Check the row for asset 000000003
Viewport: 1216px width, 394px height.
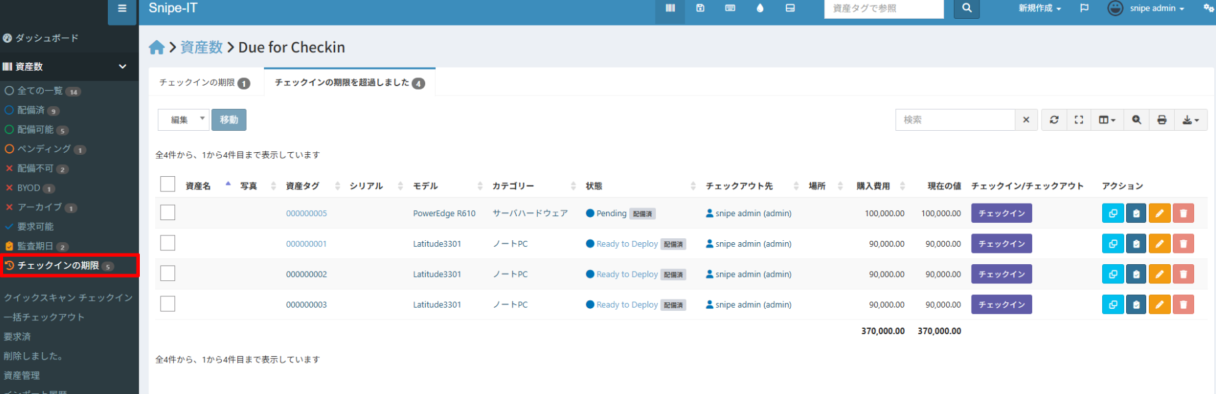168,303
